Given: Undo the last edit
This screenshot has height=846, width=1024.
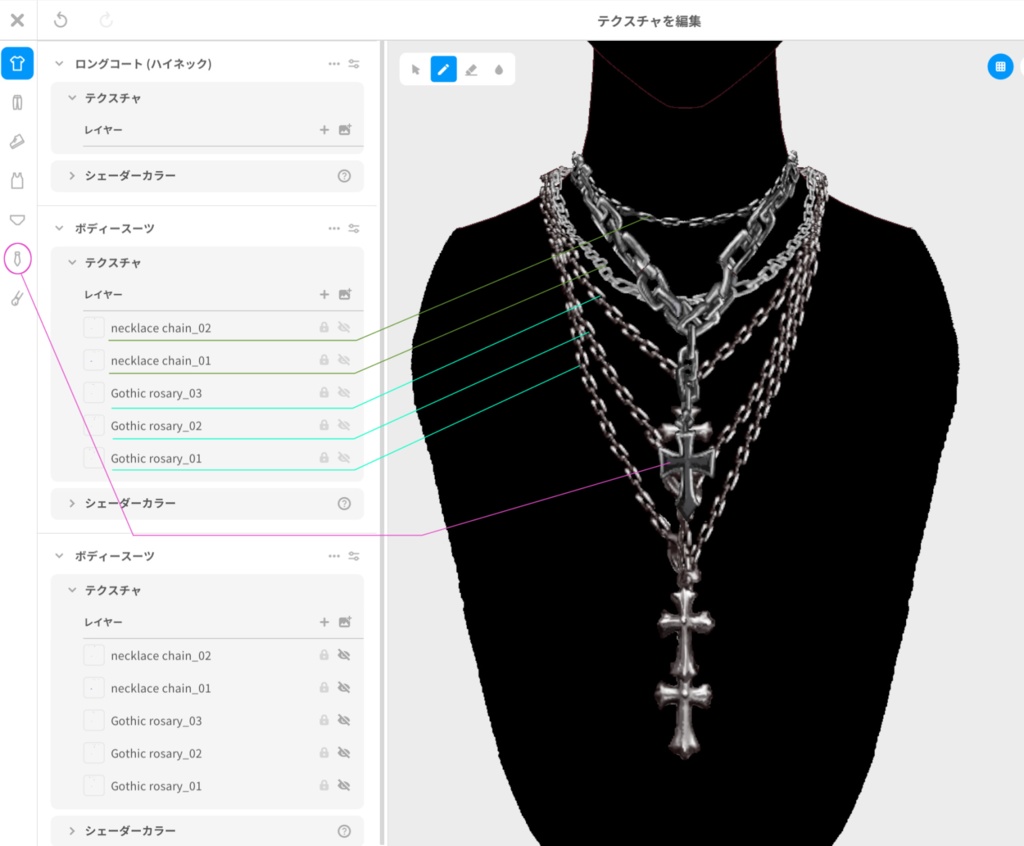Looking at the screenshot, I should click(61, 20).
